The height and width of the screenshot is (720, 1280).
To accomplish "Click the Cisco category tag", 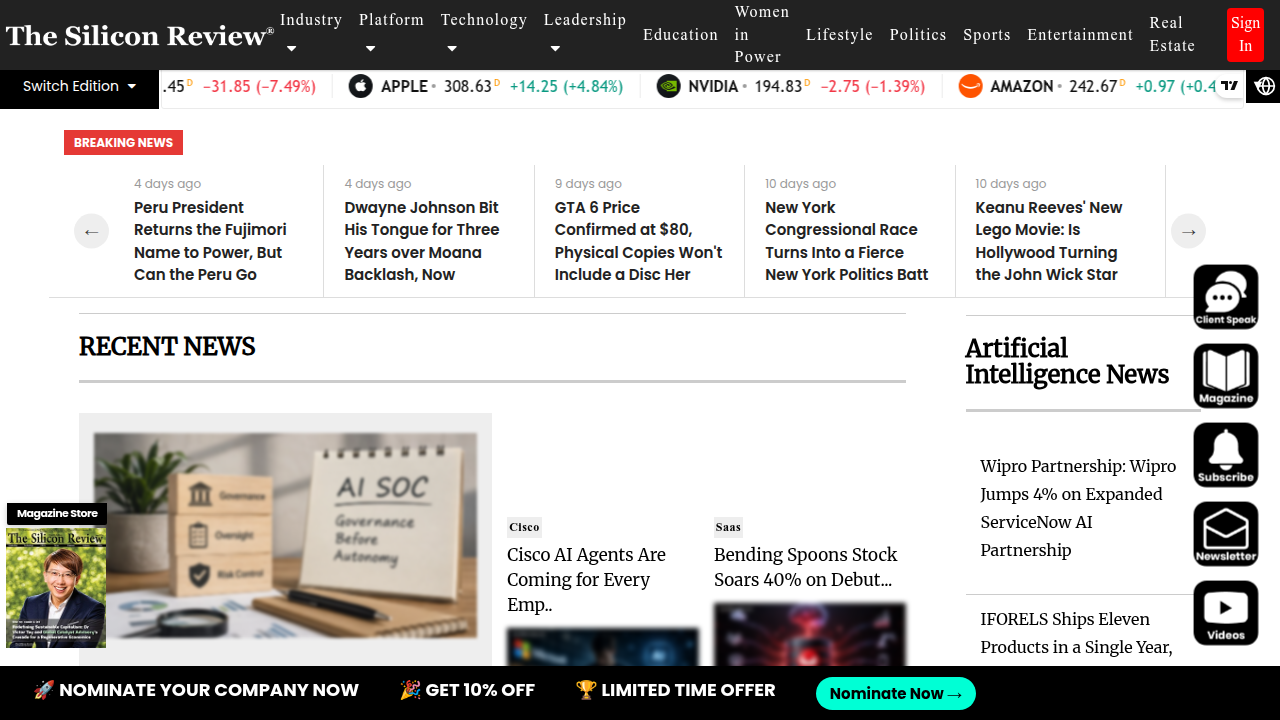I will point(524,527).
